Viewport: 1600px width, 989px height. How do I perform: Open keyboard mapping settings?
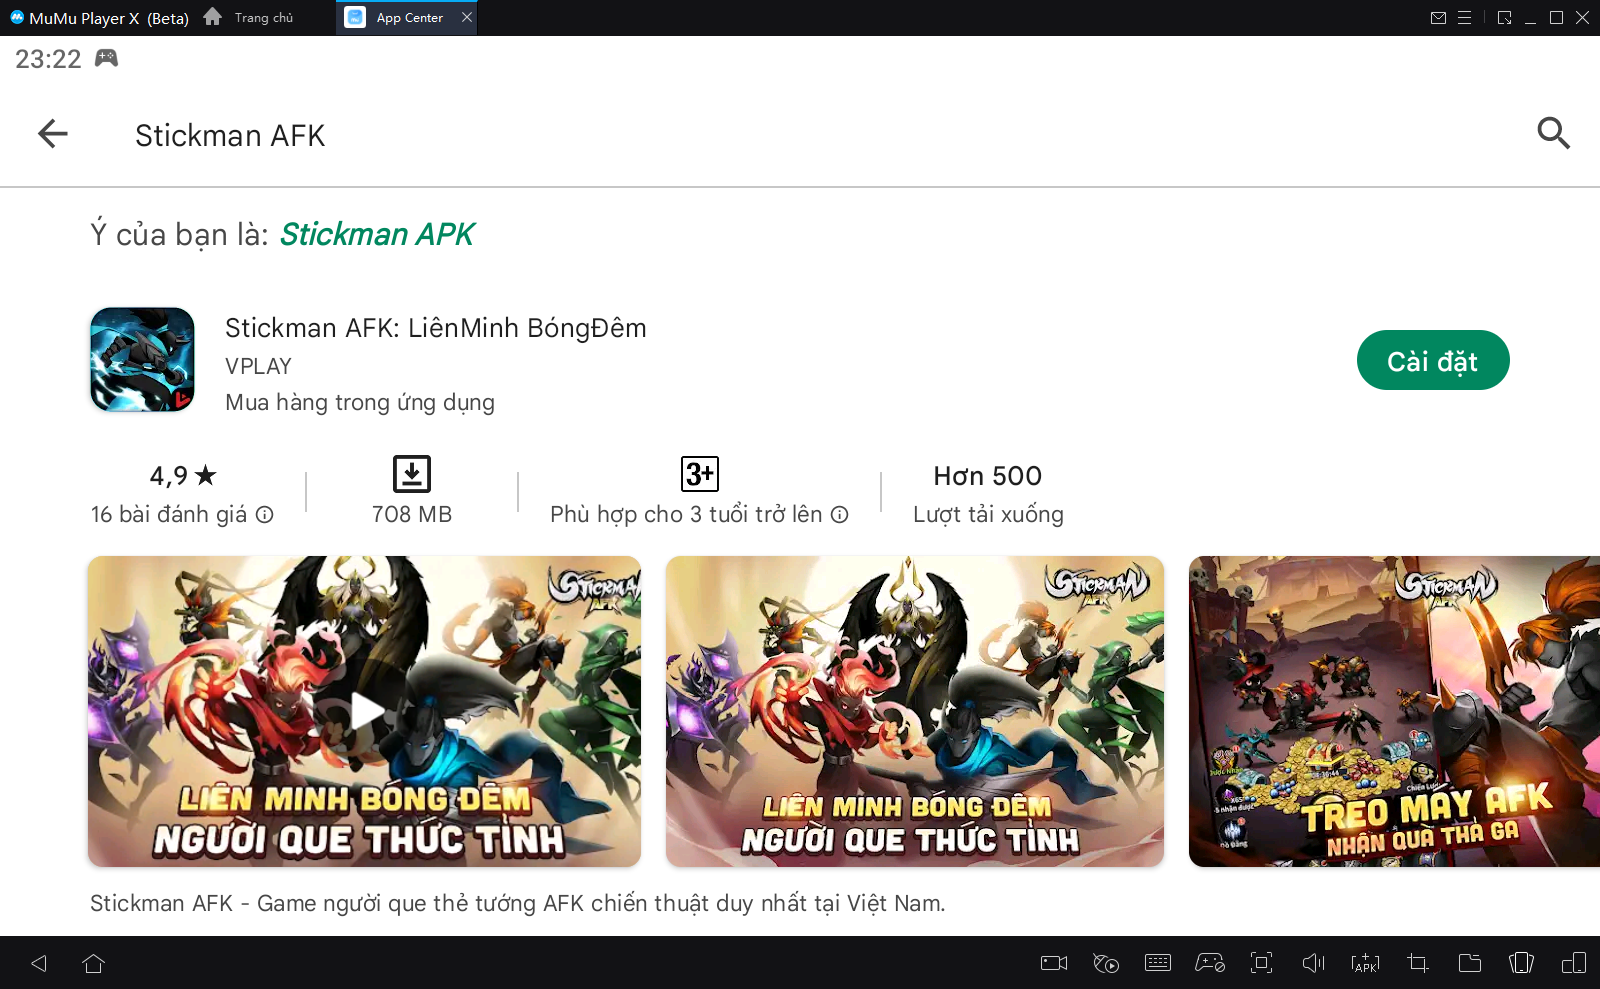1158,963
